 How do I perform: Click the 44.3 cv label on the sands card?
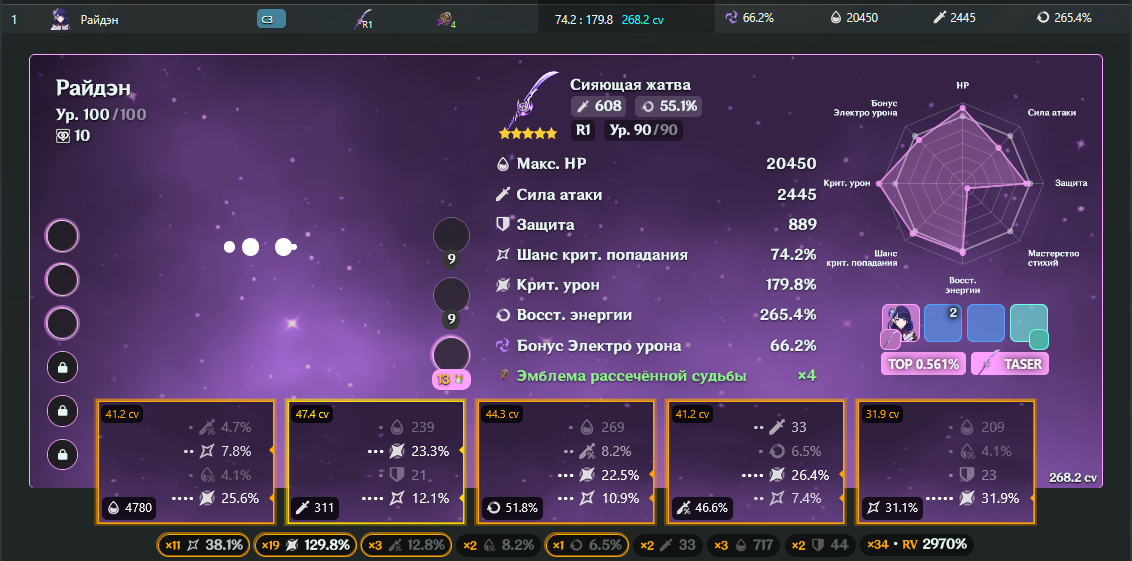[x=503, y=414]
